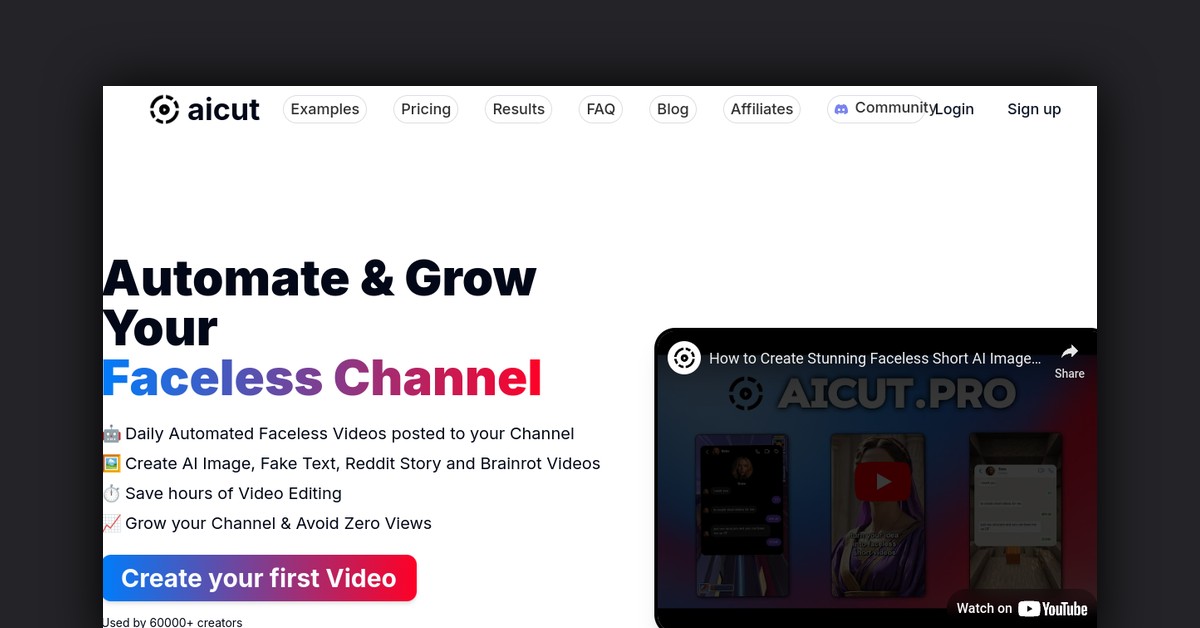Click the YouTube logo in video corner
The width and height of the screenshot is (1200, 628).
click(1052, 608)
